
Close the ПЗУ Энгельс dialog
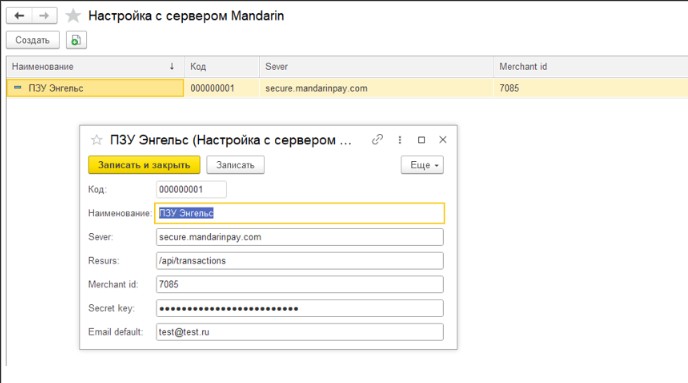(443, 140)
